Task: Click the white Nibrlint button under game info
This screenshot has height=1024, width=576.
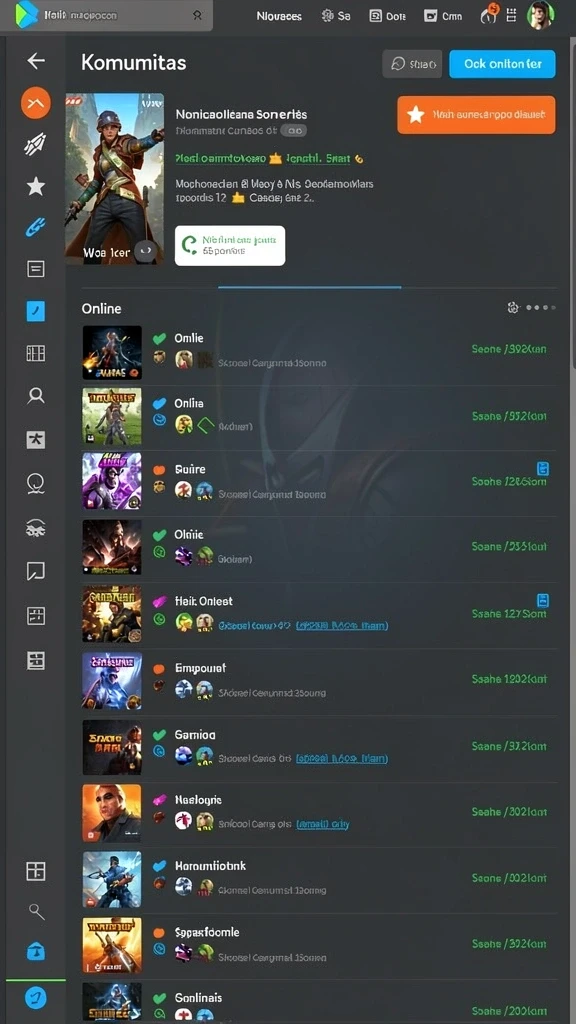Action: point(230,246)
